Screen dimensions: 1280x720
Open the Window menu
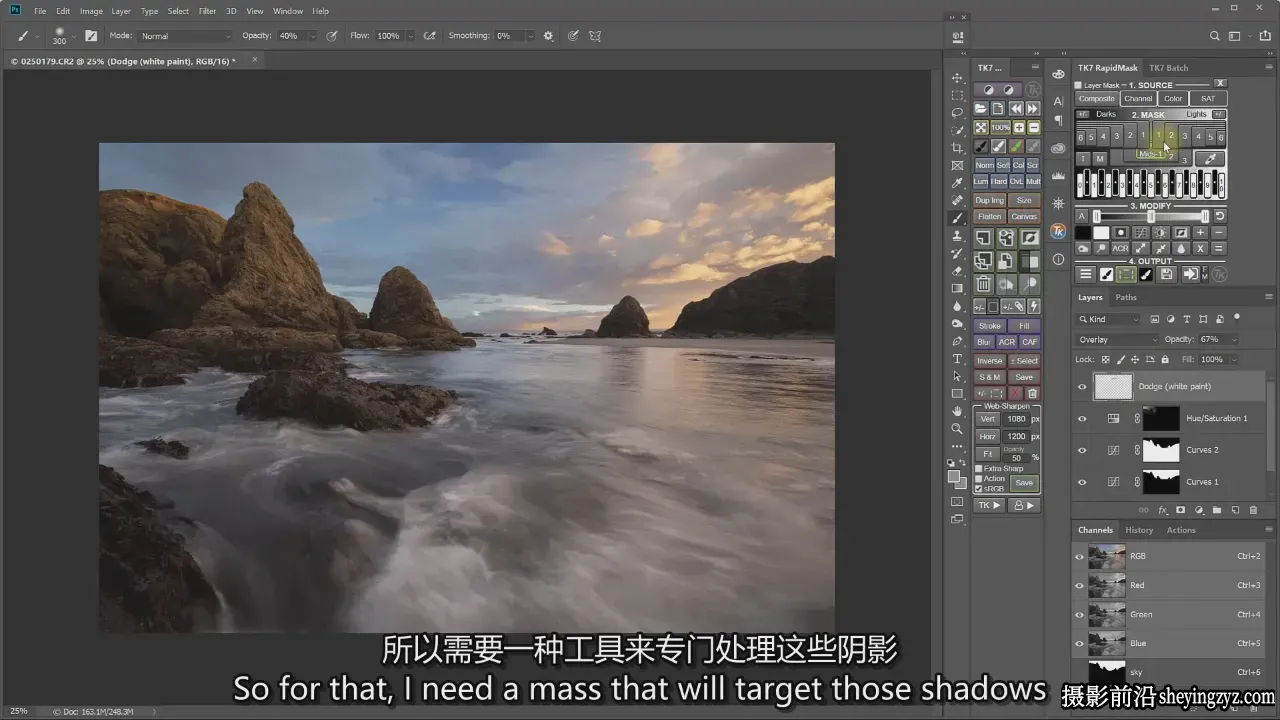288,11
